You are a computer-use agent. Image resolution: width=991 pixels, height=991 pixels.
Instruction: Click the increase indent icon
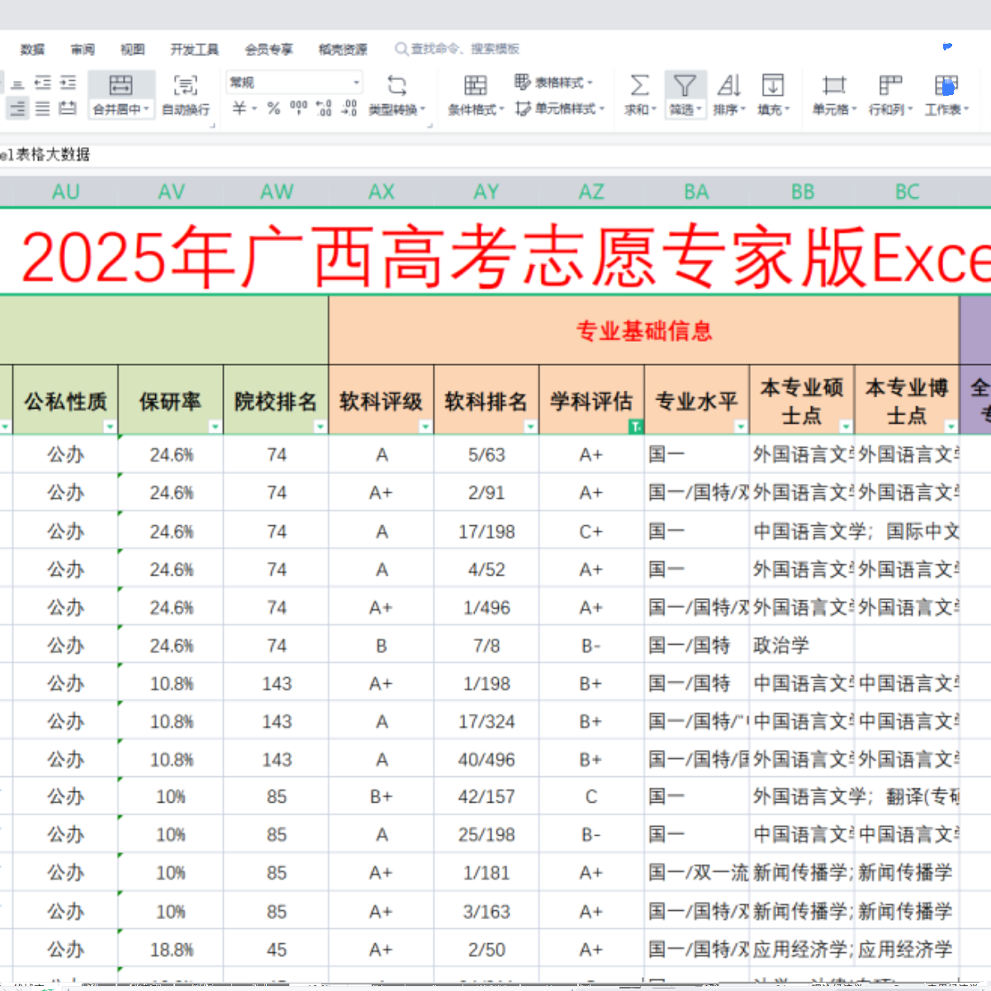68,83
